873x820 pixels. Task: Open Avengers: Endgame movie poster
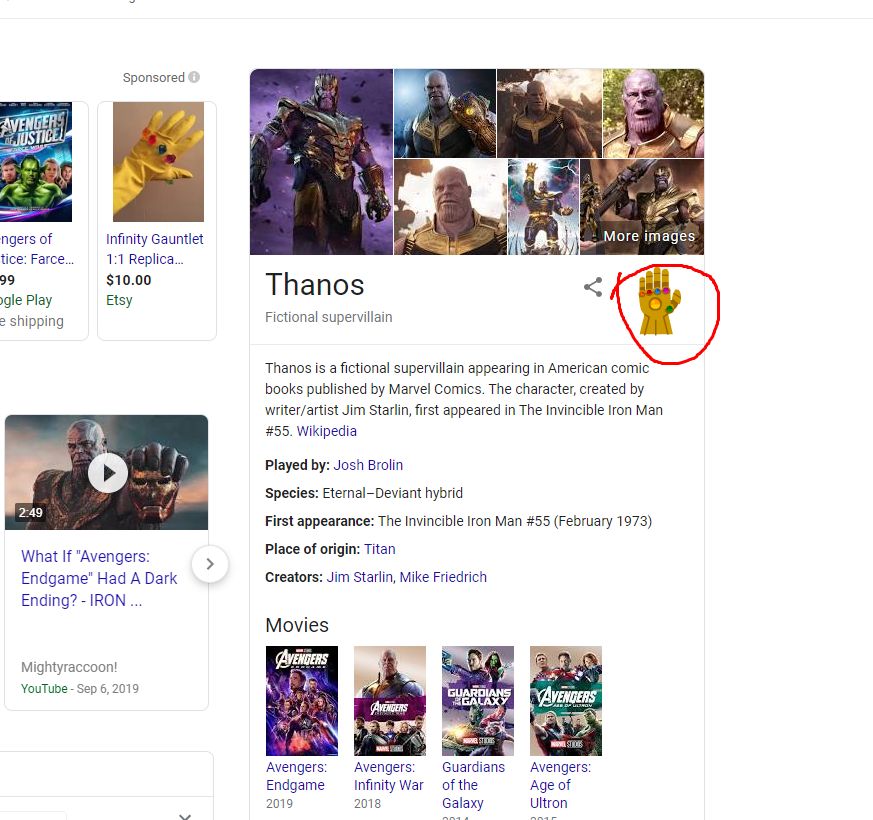click(x=302, y=700)
